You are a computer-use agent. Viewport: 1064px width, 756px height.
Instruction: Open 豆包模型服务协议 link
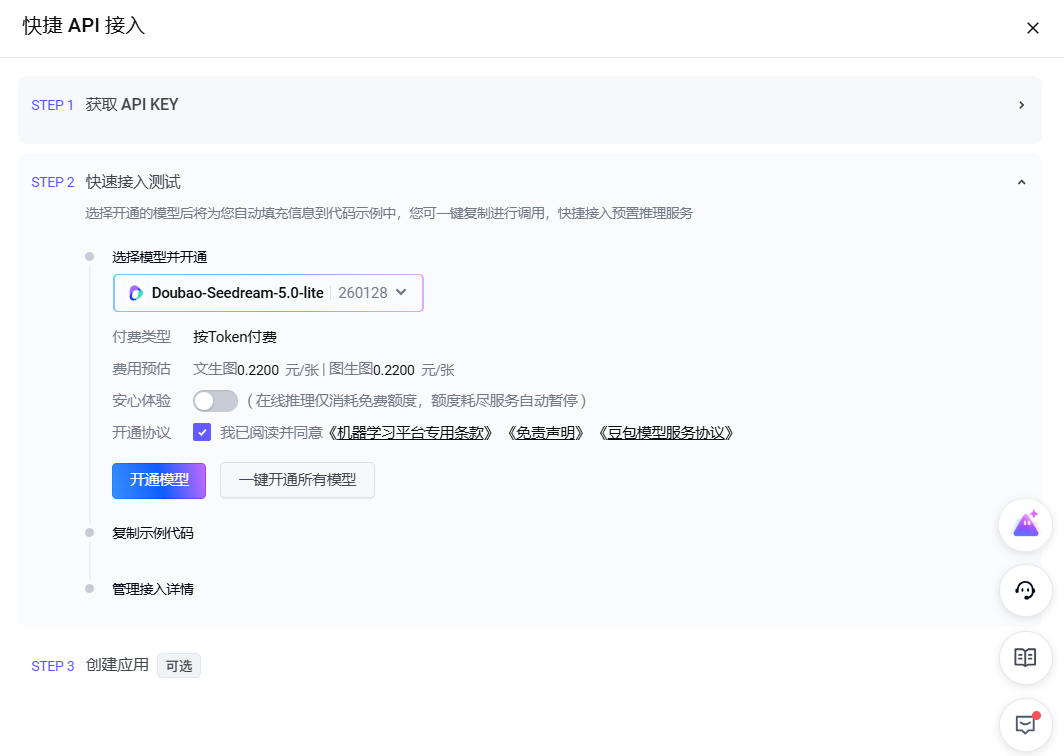coord(666,433)
